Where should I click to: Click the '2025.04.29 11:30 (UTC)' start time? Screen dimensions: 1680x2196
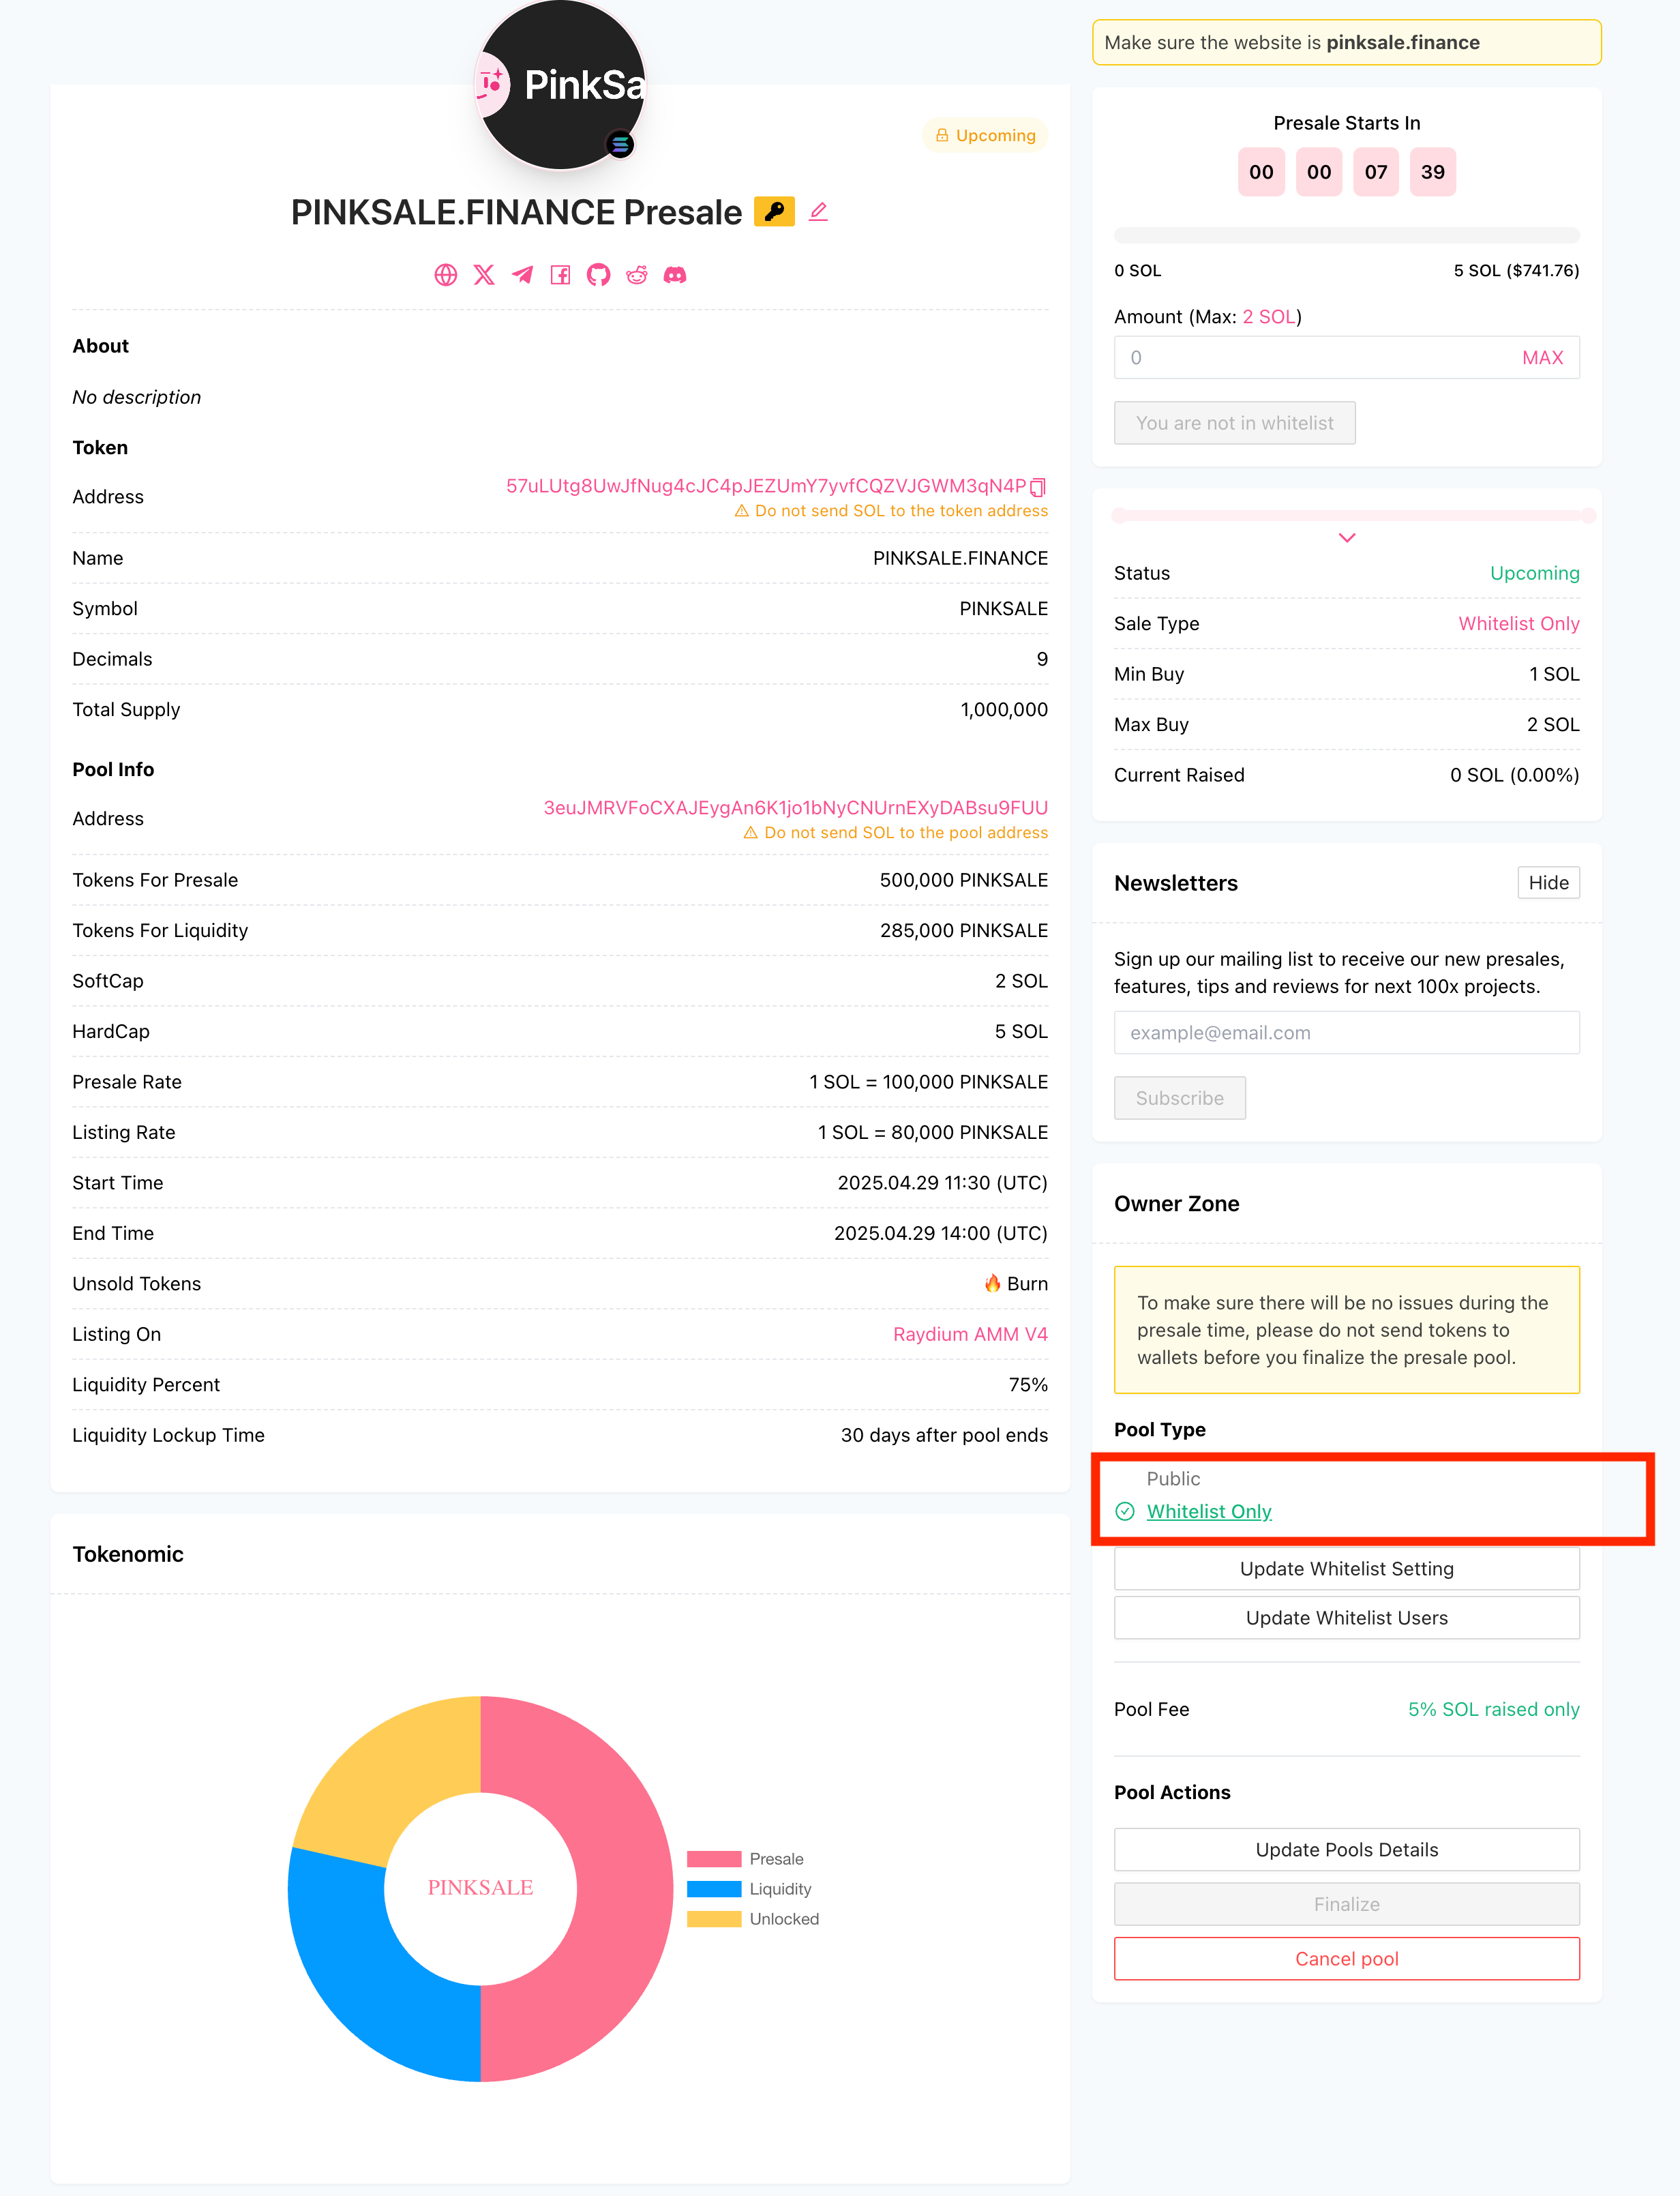[x=942, y=1183]
